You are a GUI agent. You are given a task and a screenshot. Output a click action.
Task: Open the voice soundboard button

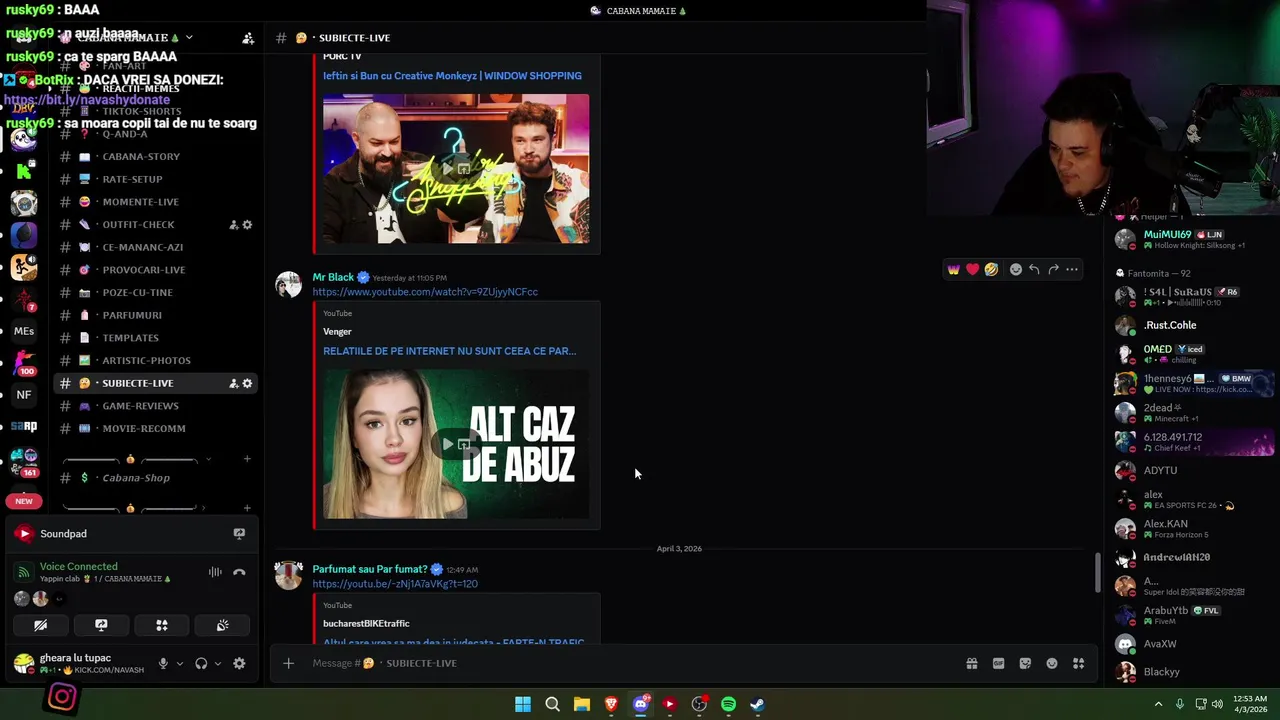222,625
